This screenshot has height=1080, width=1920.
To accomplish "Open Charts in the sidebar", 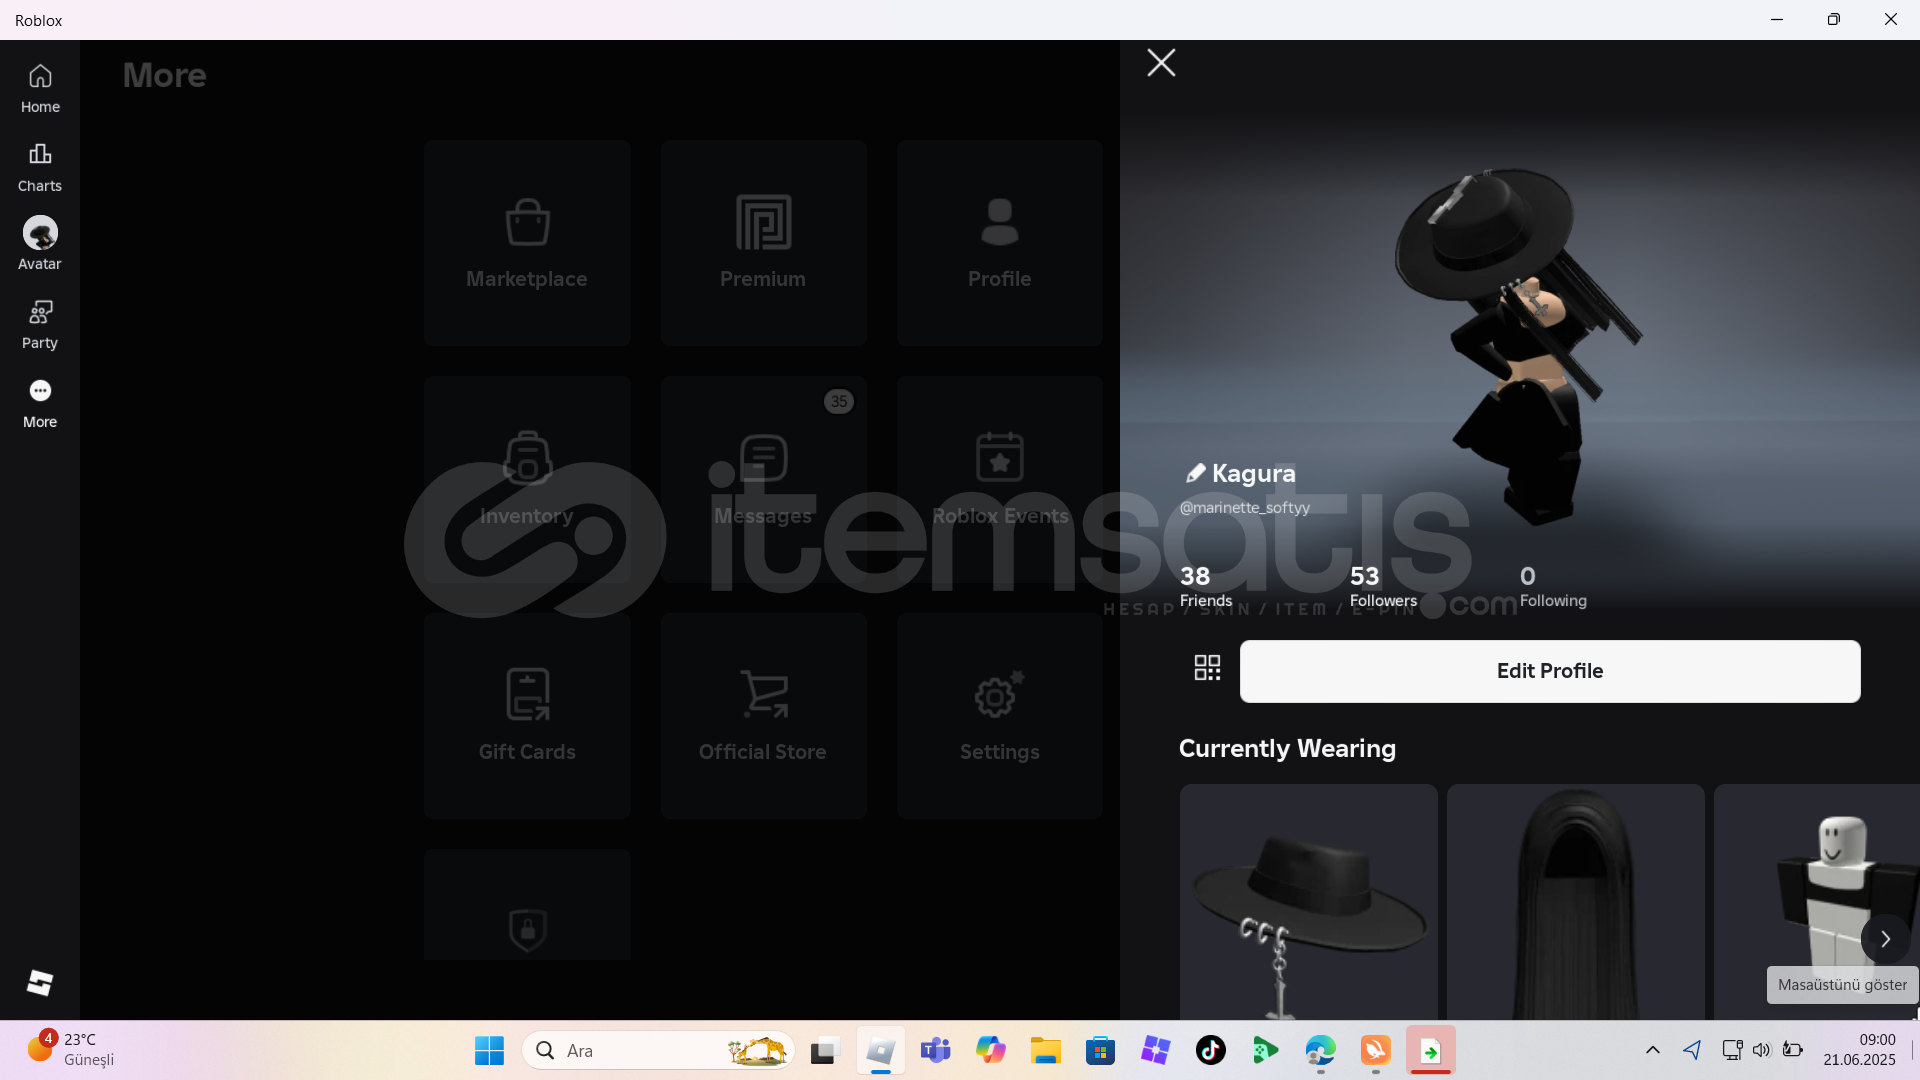I will [x=40, y=168].
